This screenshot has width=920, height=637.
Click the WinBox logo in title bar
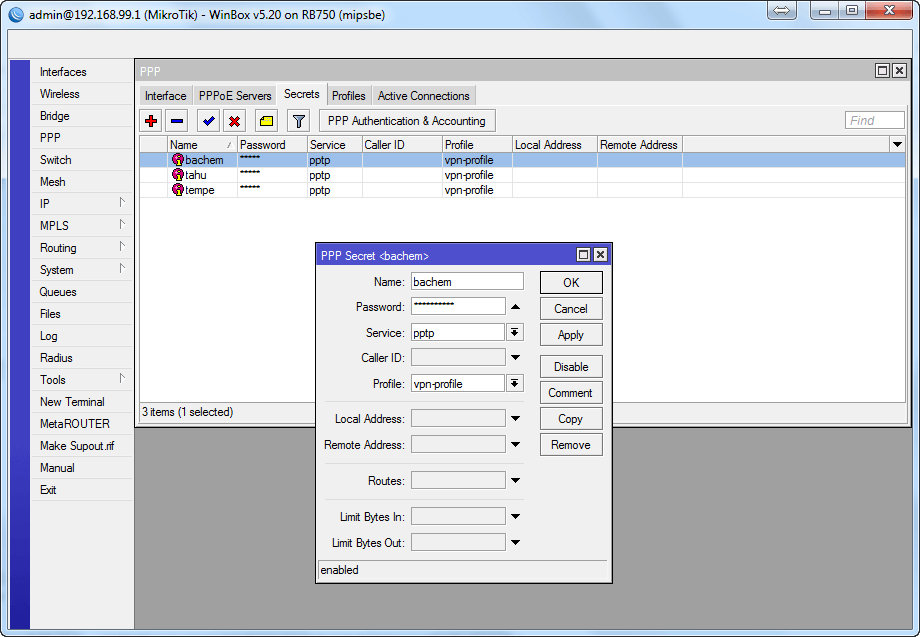point(16,15)
